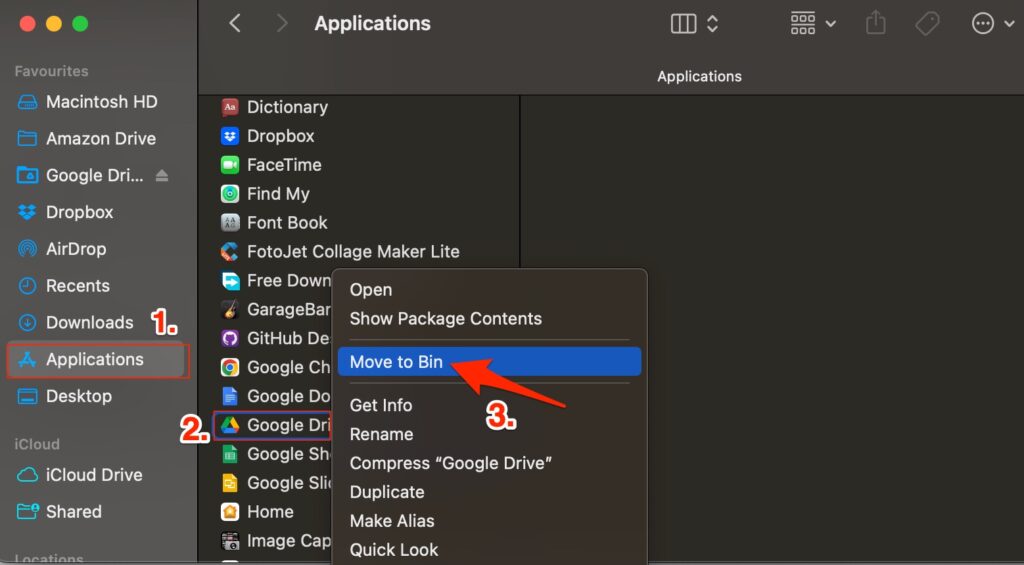
Task: Click the Home app icon
Action: pos(230,511)
